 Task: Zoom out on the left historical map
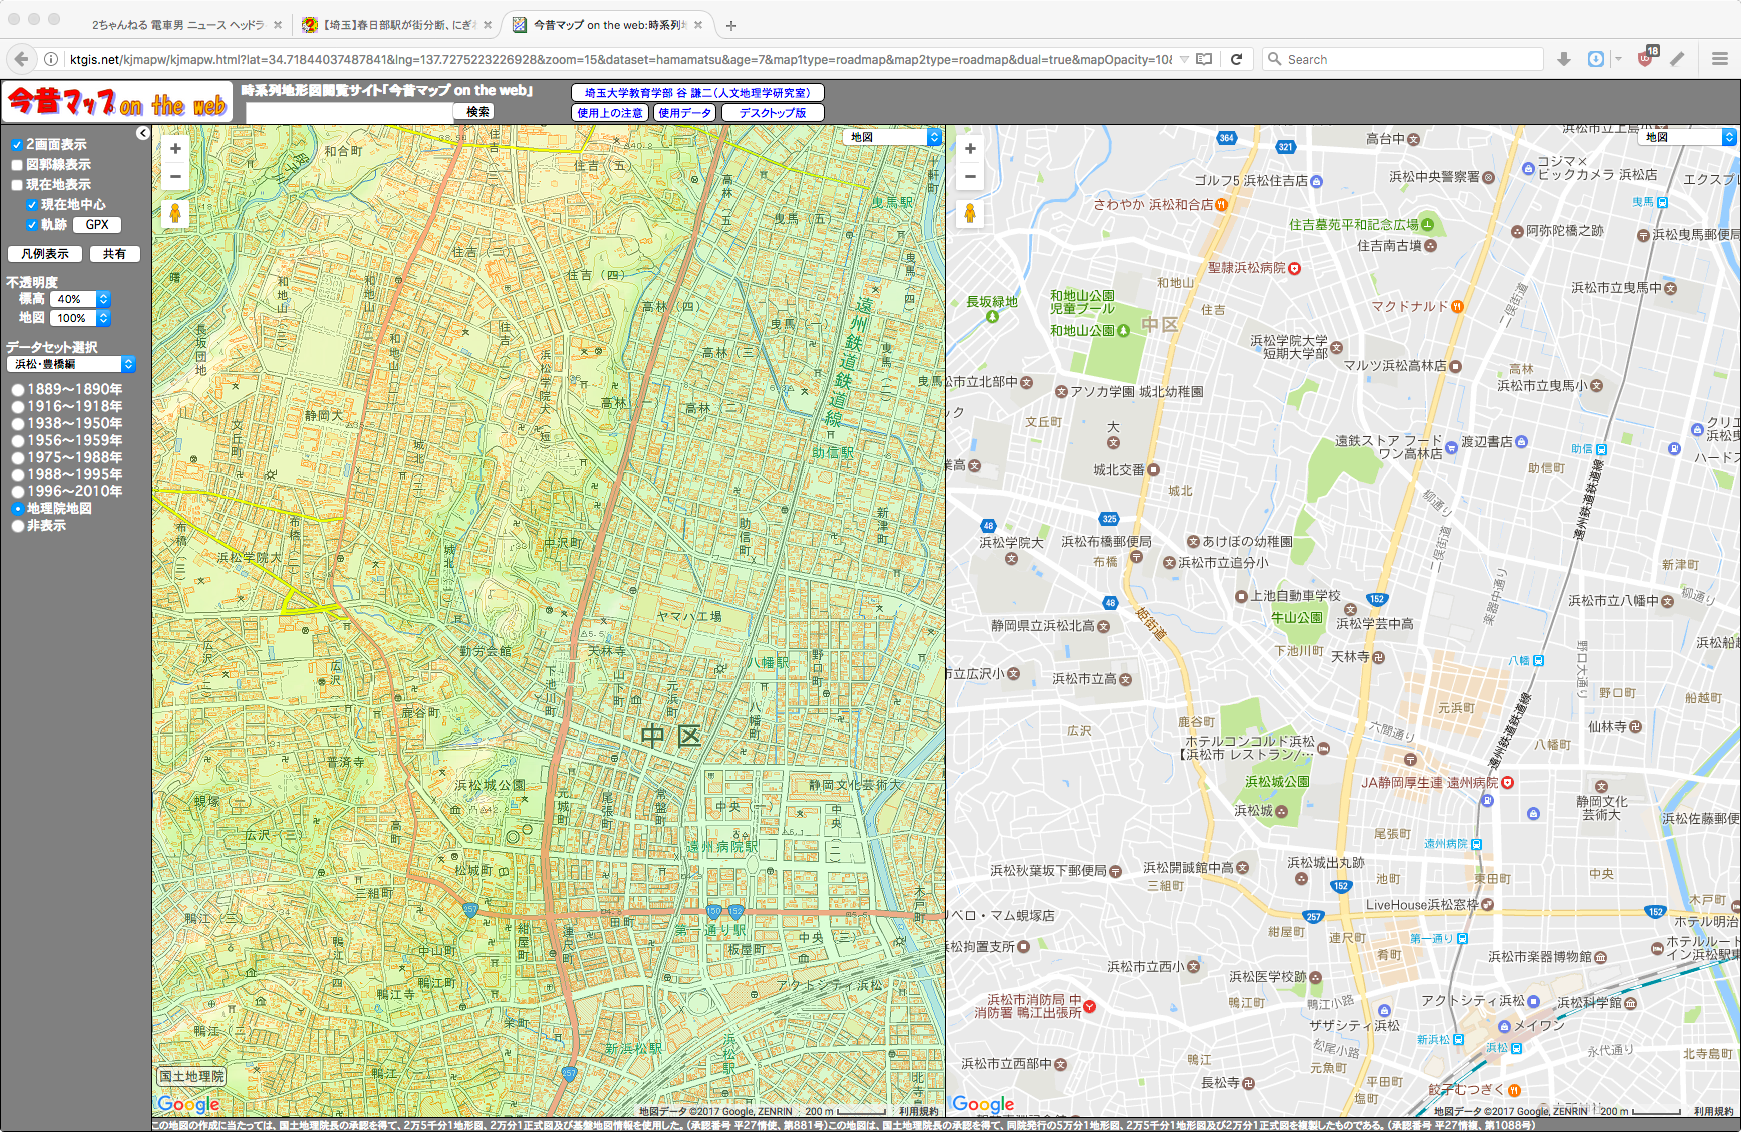pos(175,177)
